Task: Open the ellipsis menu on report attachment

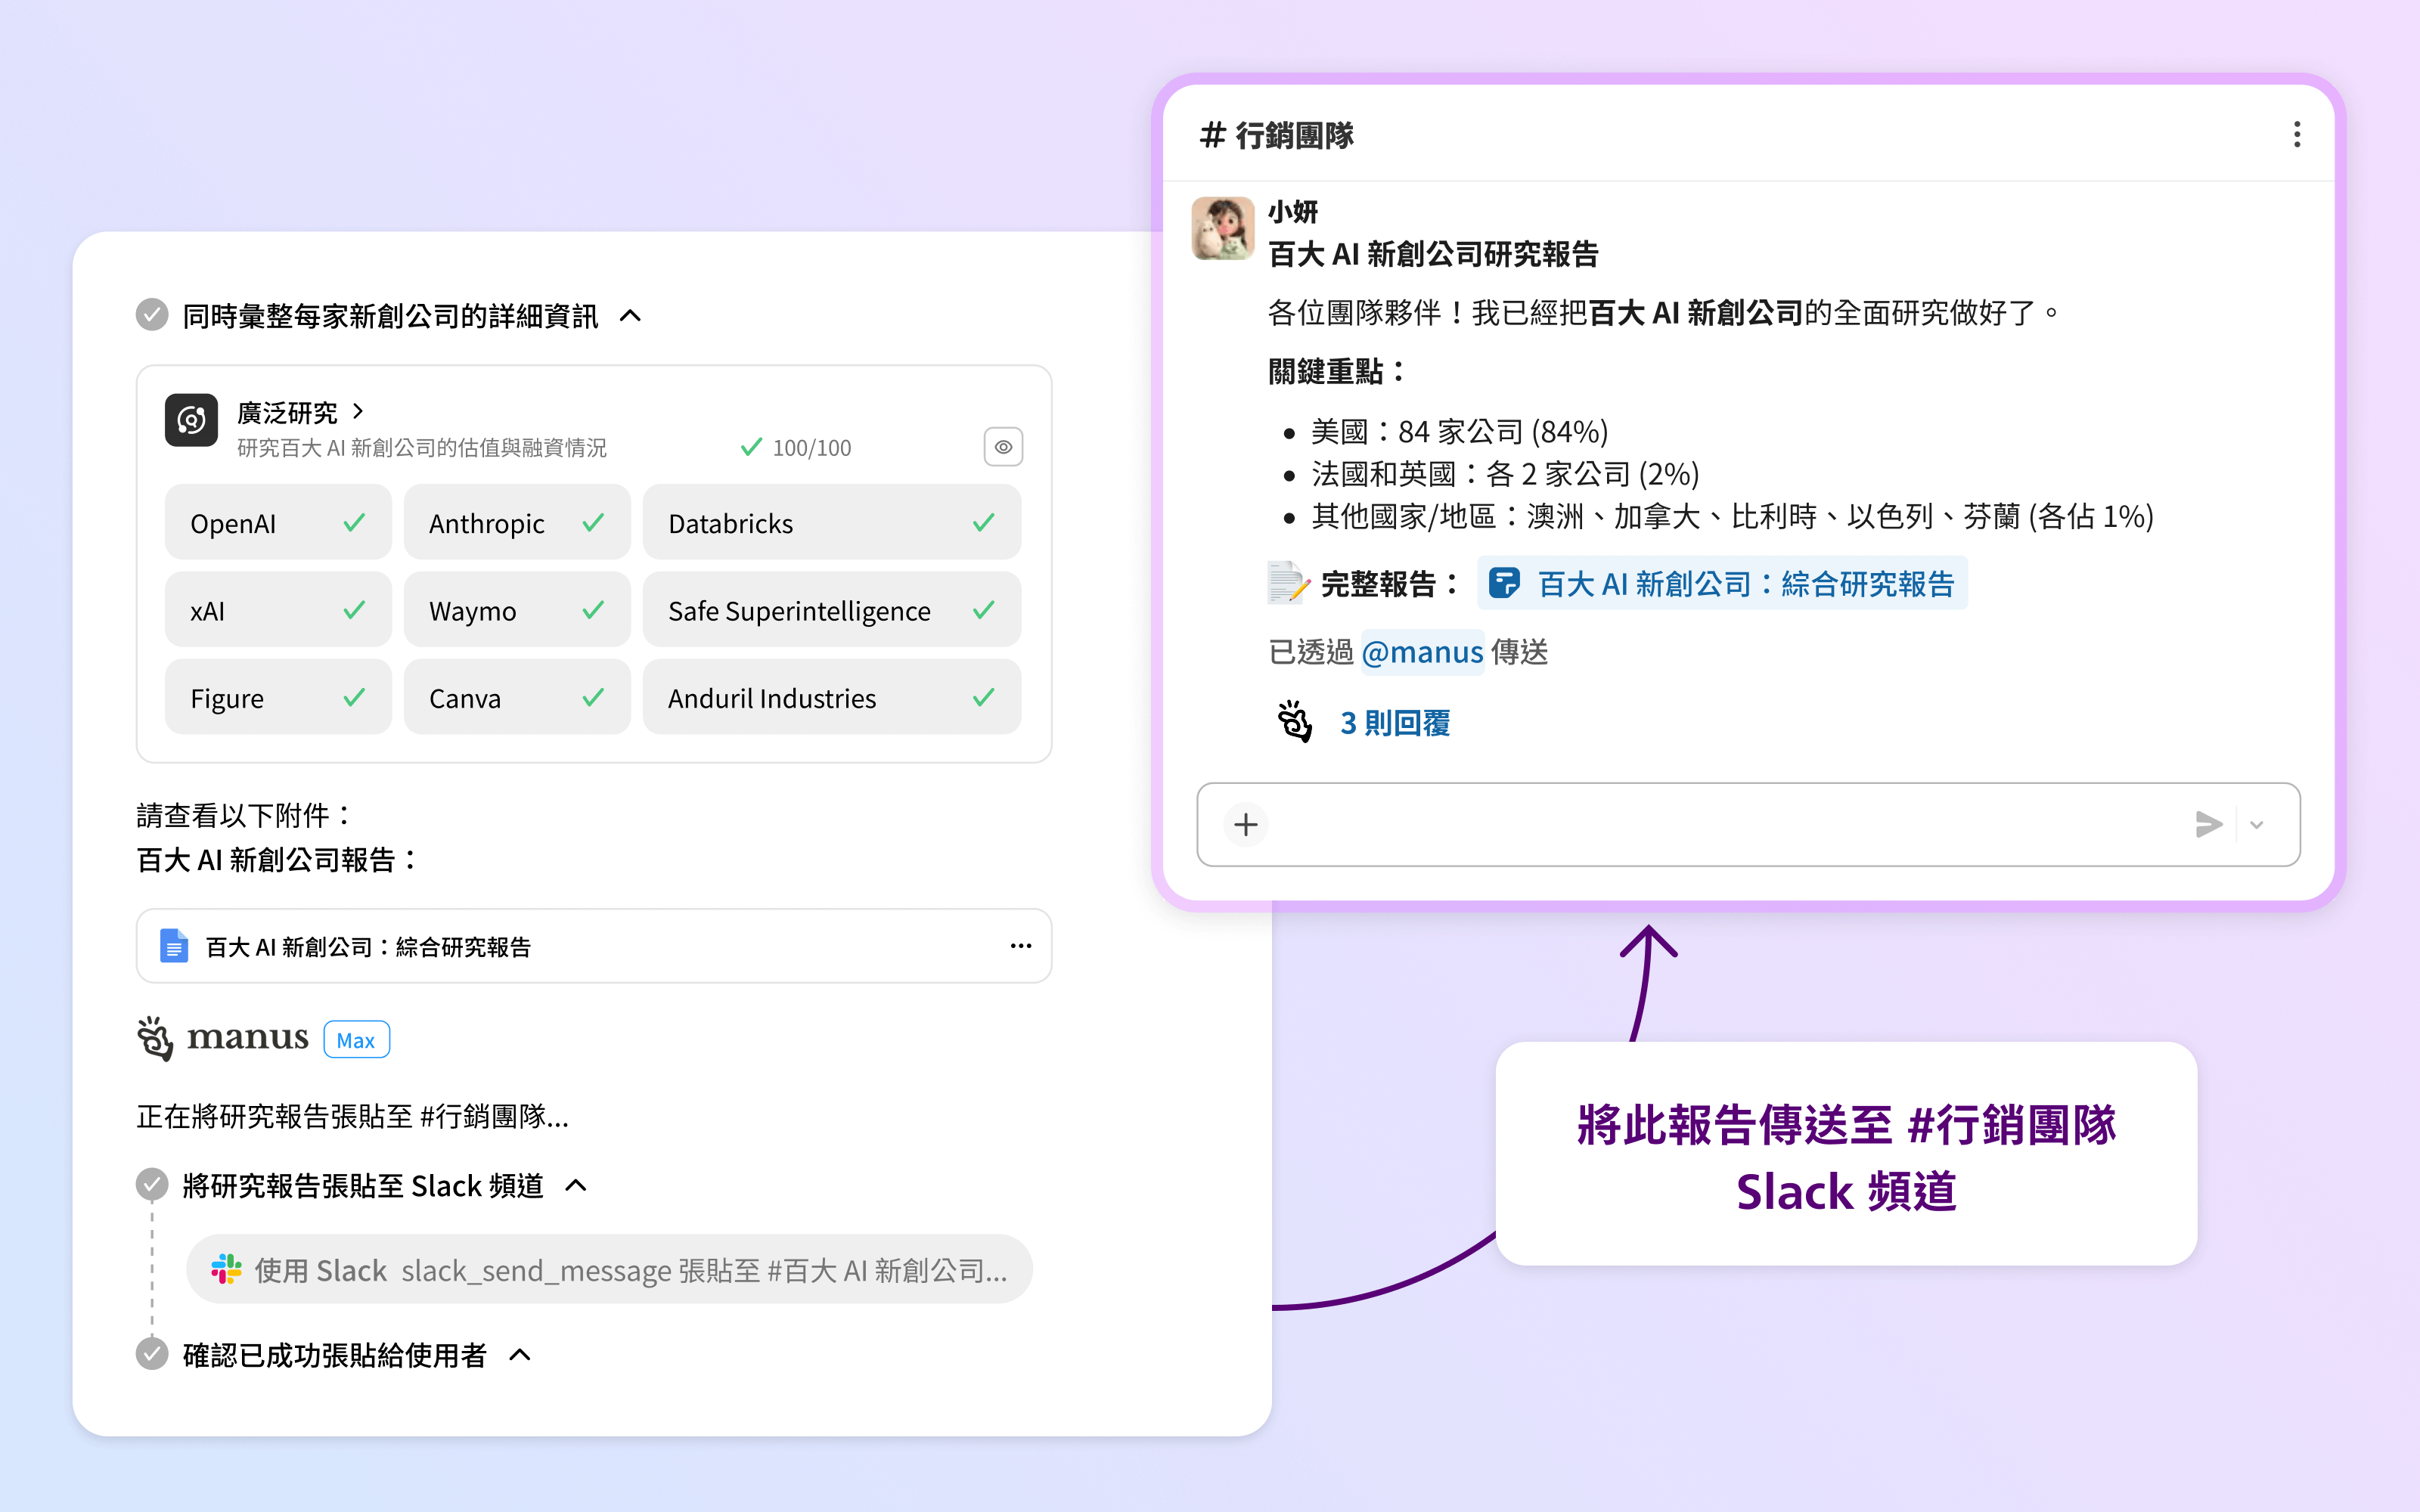Action: coord(1020,946)
